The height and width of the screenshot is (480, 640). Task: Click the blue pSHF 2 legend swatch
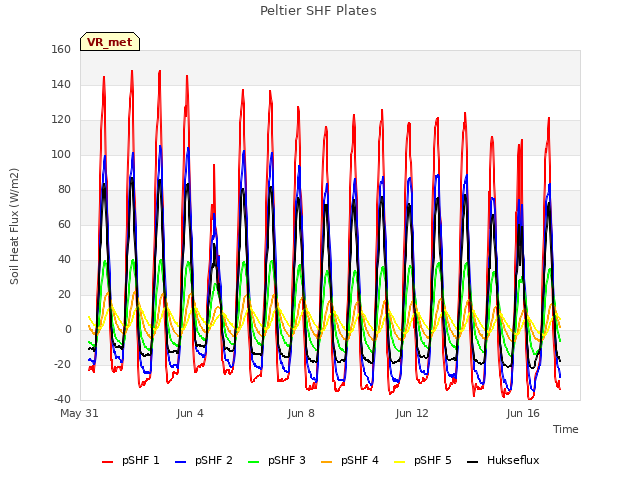click(x=180, y=462)
